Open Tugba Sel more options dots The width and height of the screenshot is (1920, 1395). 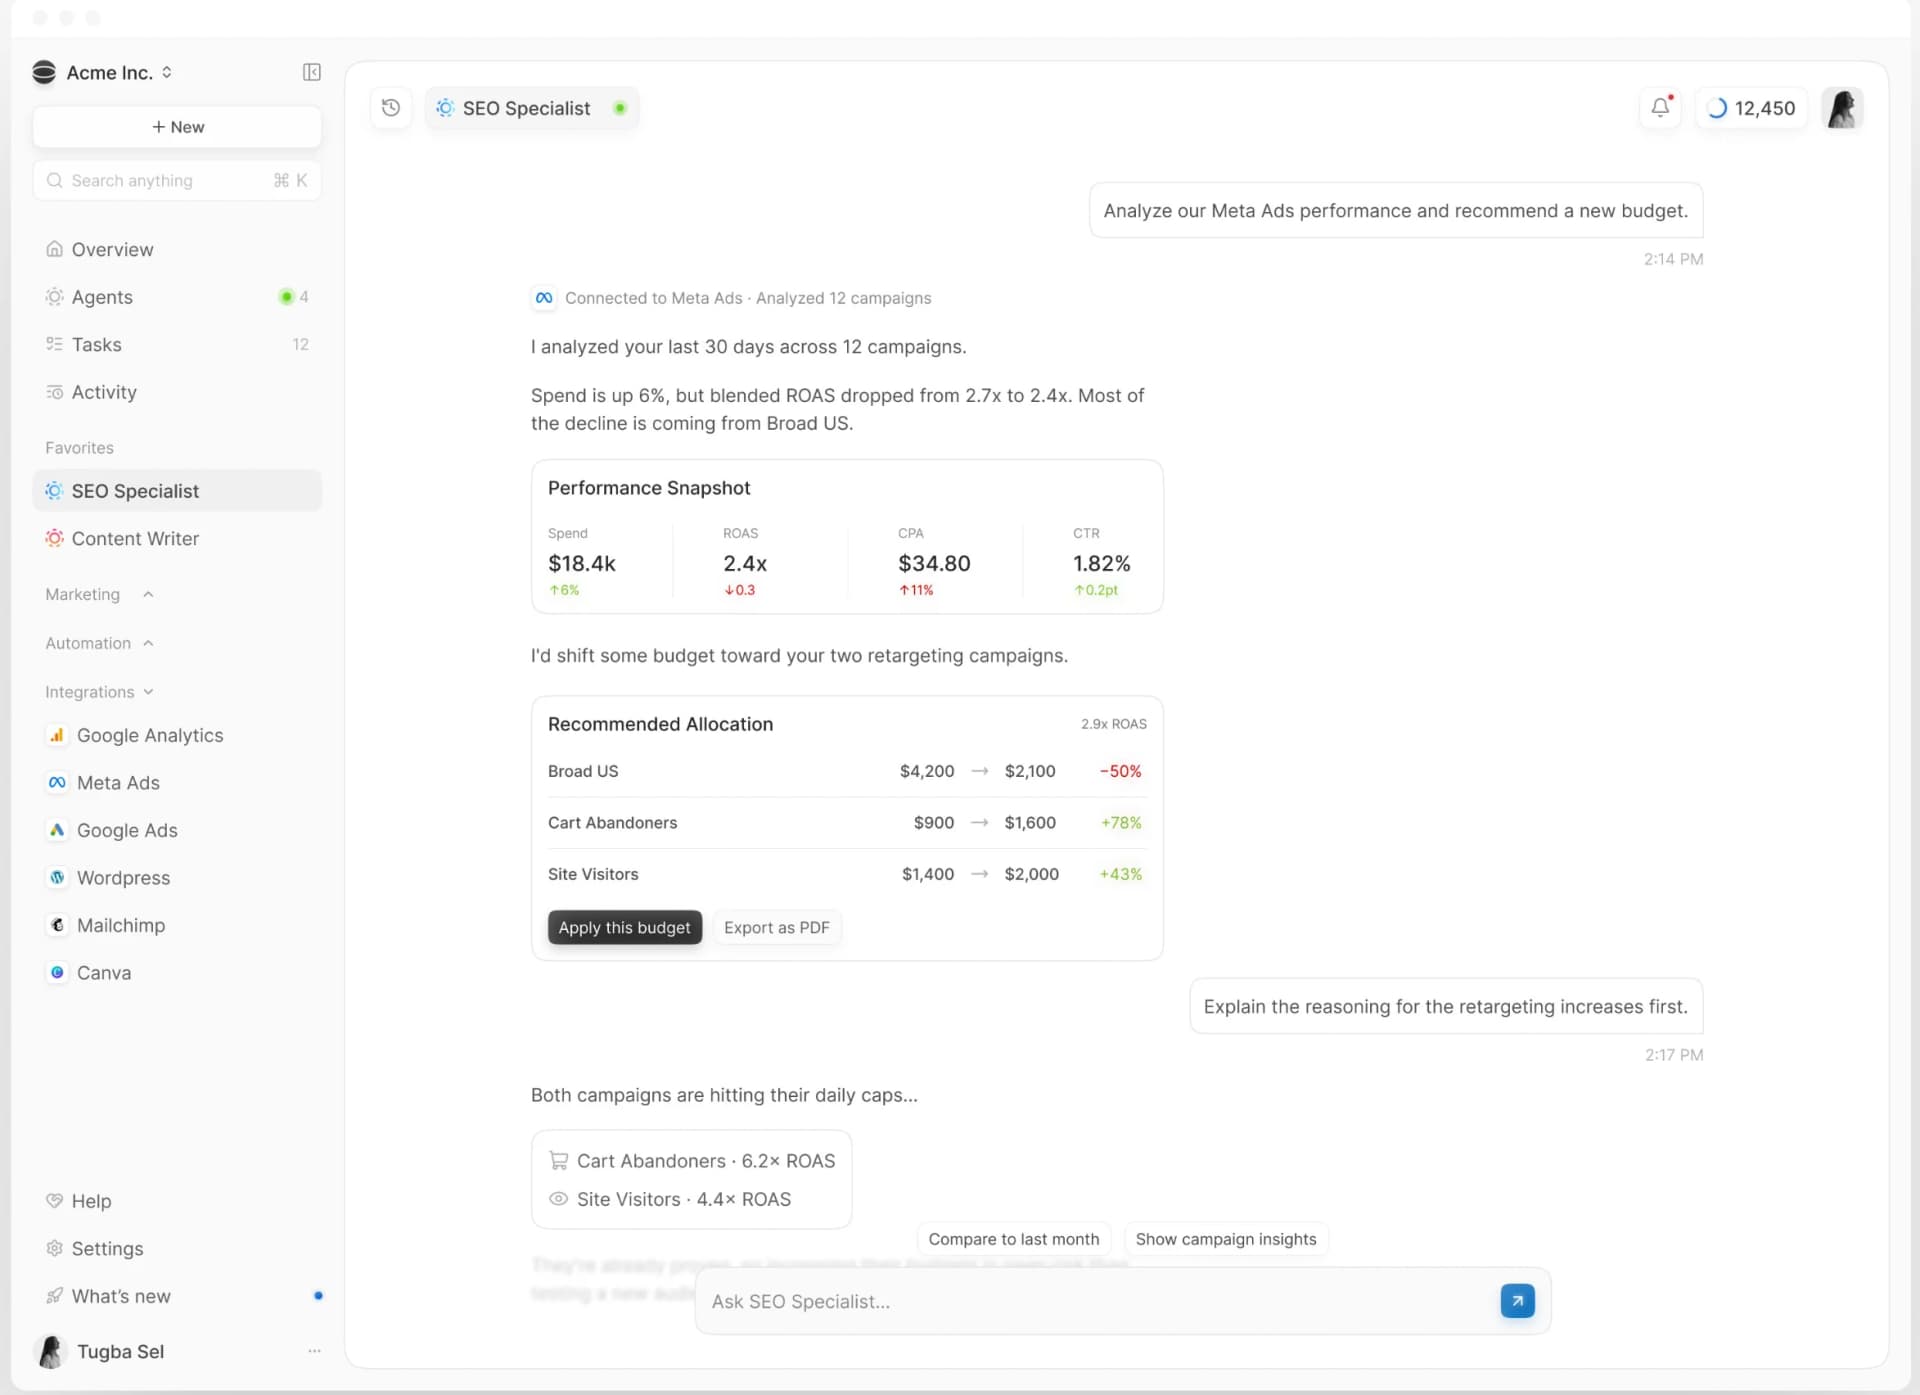314,1351
